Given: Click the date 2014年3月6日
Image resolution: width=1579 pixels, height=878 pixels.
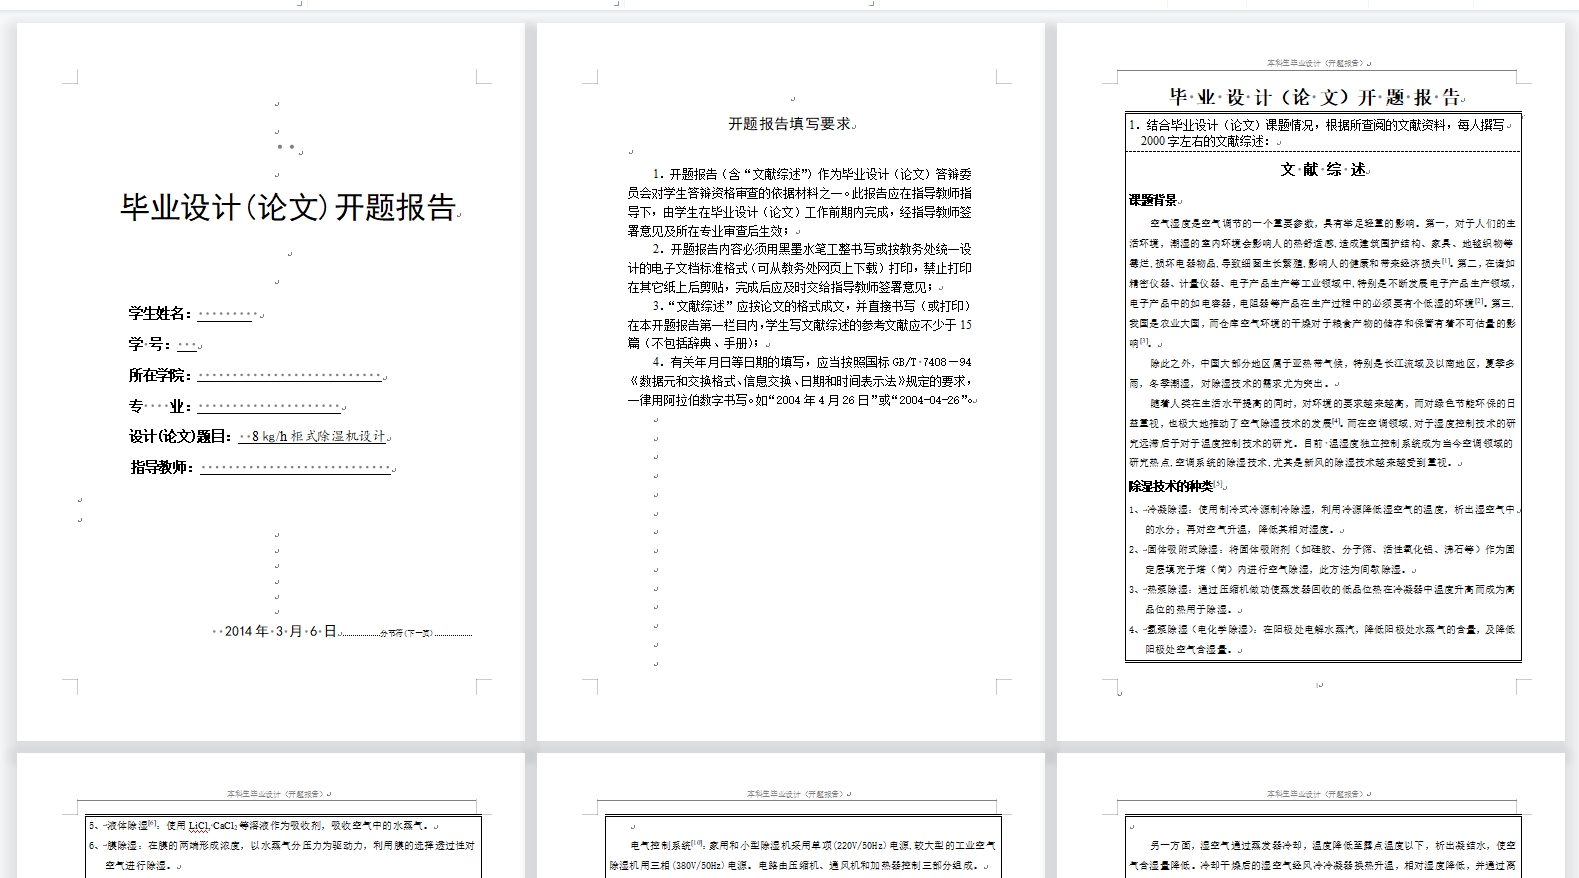Looking at the screenshot, I should (x=280, y=631).
